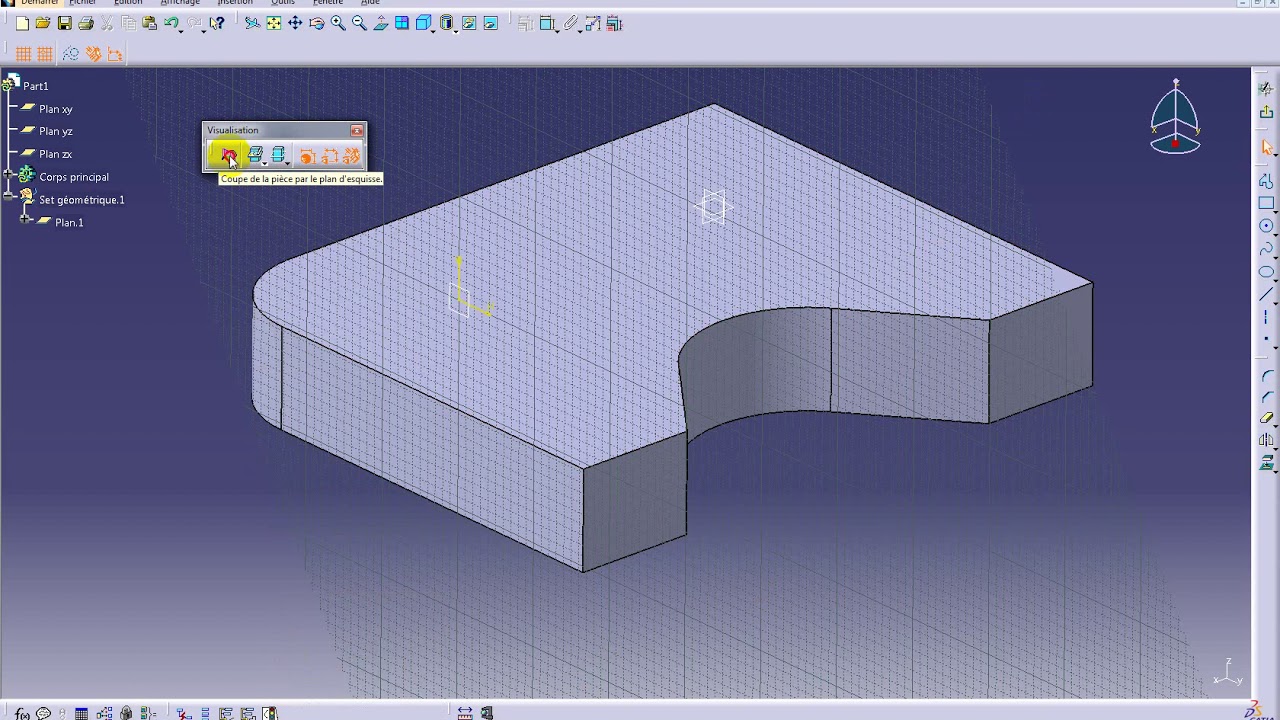
Task: Click the Select arrow tool
Action: pos(1266,148)
